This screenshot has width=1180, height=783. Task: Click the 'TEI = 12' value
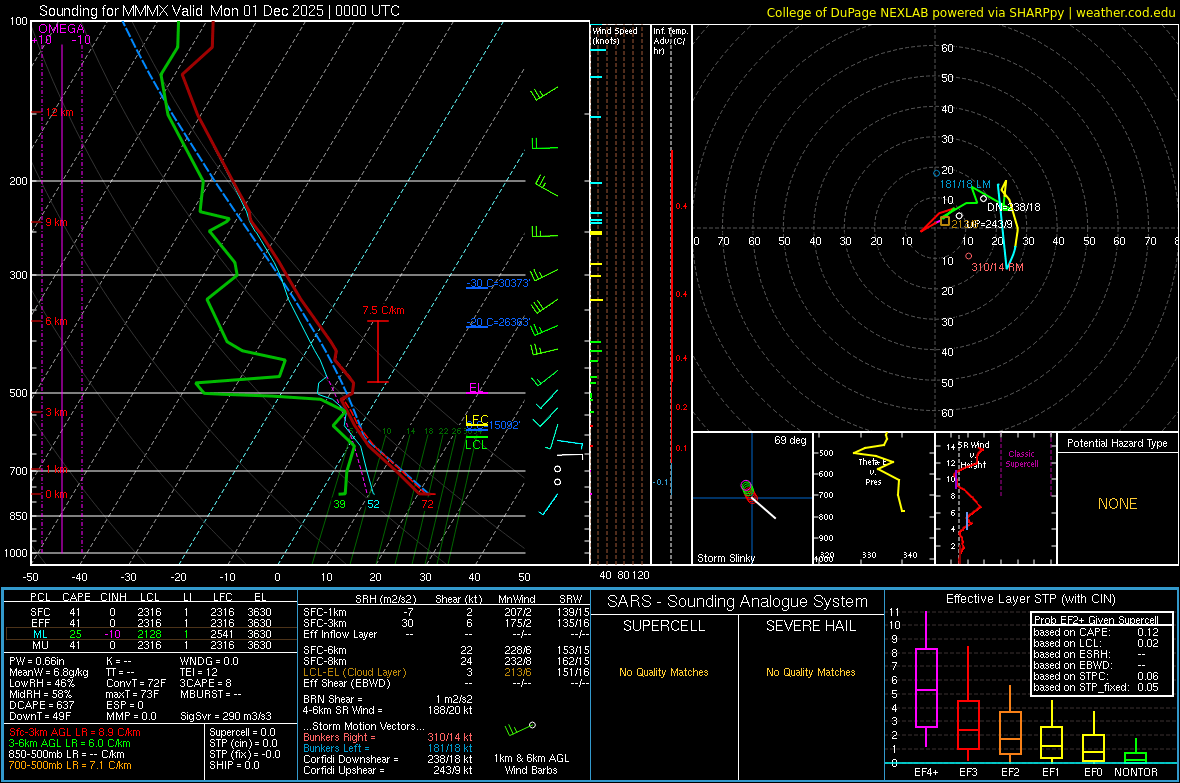199,672
